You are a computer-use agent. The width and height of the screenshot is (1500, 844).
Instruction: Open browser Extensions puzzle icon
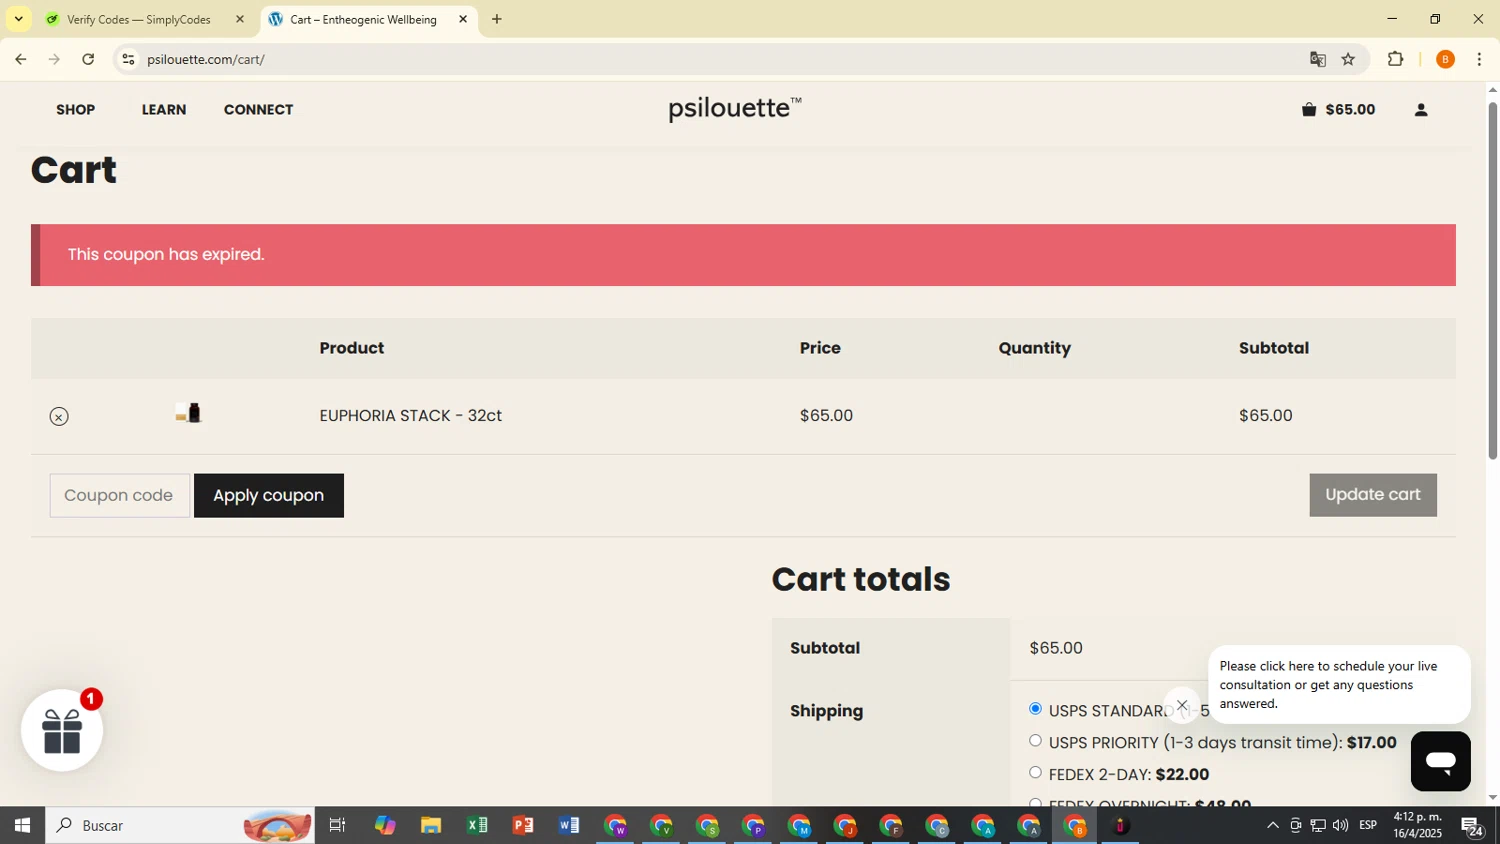coord(1396,59)
